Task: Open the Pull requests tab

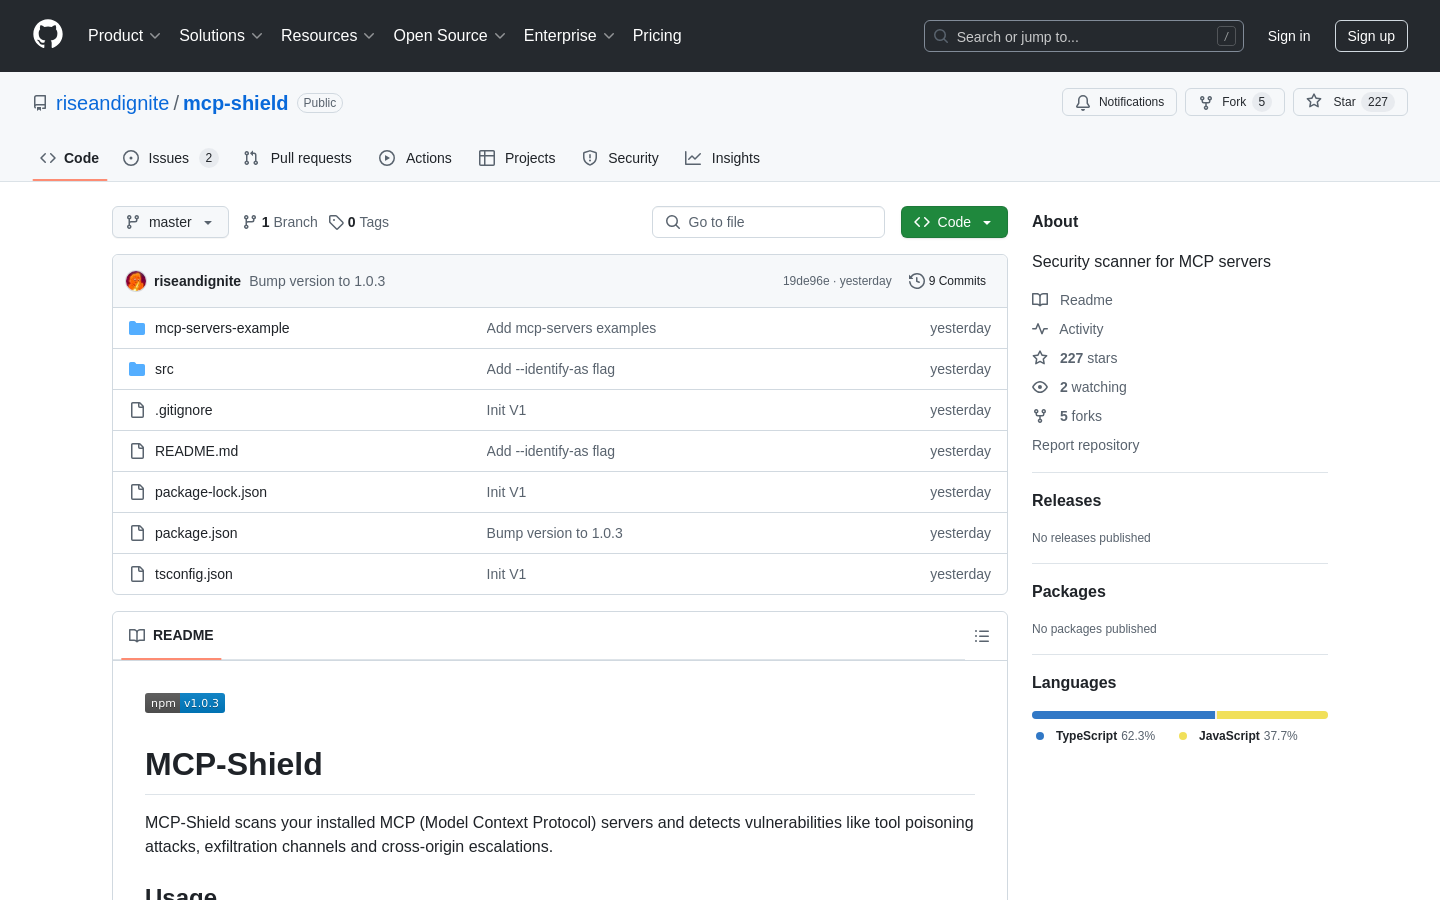Action: pyautogui.click(x=298, y=158)
